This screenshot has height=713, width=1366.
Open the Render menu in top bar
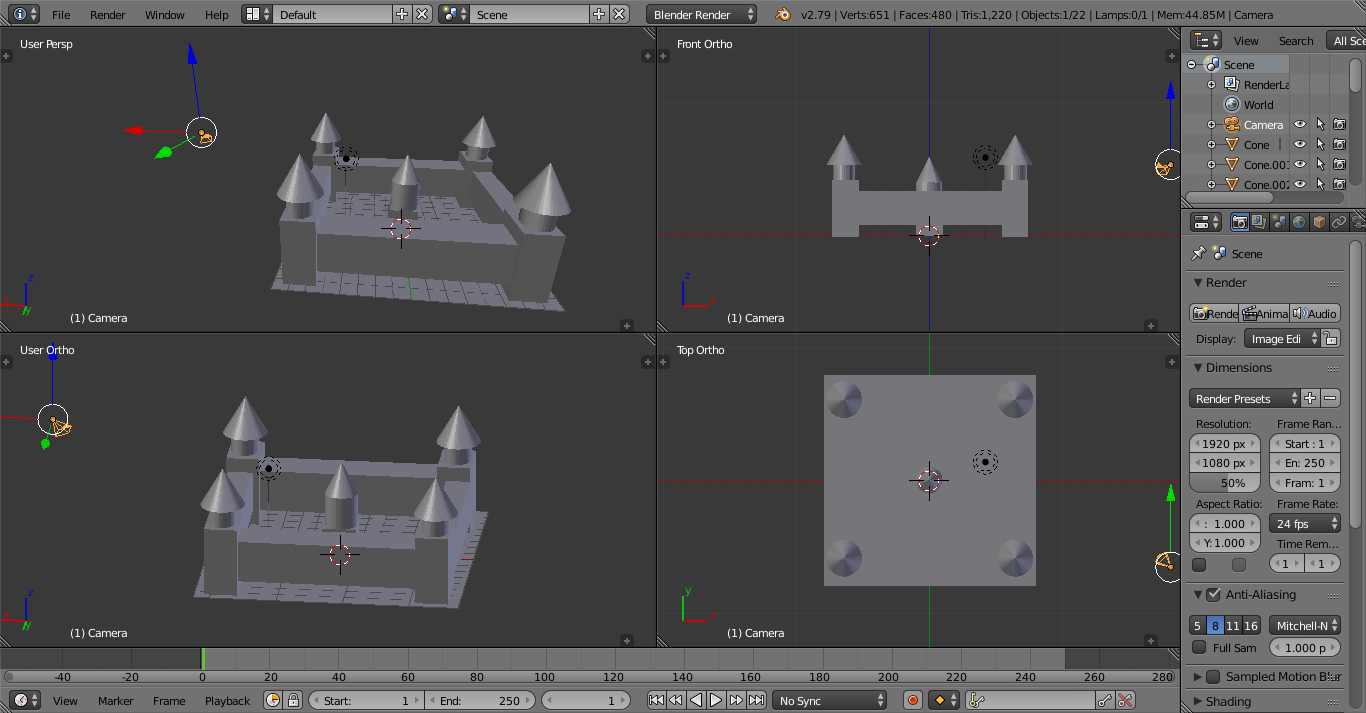(108, 14)
